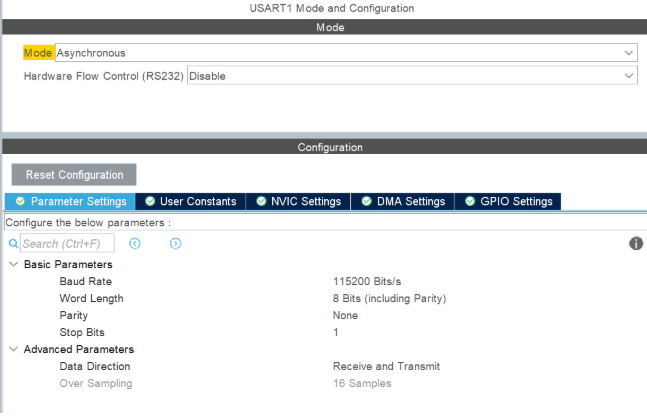Switch to Parameter Settings tab
The height and width of the screenshot is (419, 647).
click(71, 201)
